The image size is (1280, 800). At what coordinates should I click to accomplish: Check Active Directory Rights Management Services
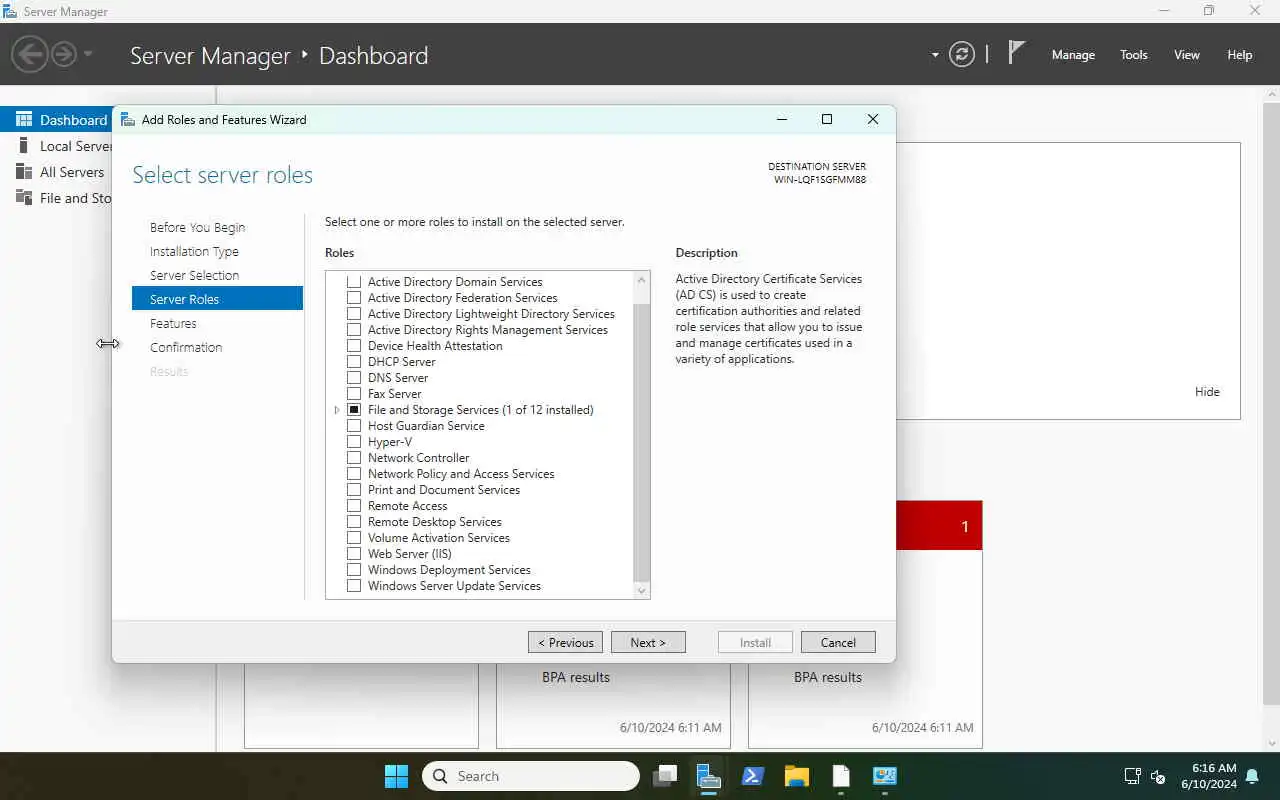point(354,330)
